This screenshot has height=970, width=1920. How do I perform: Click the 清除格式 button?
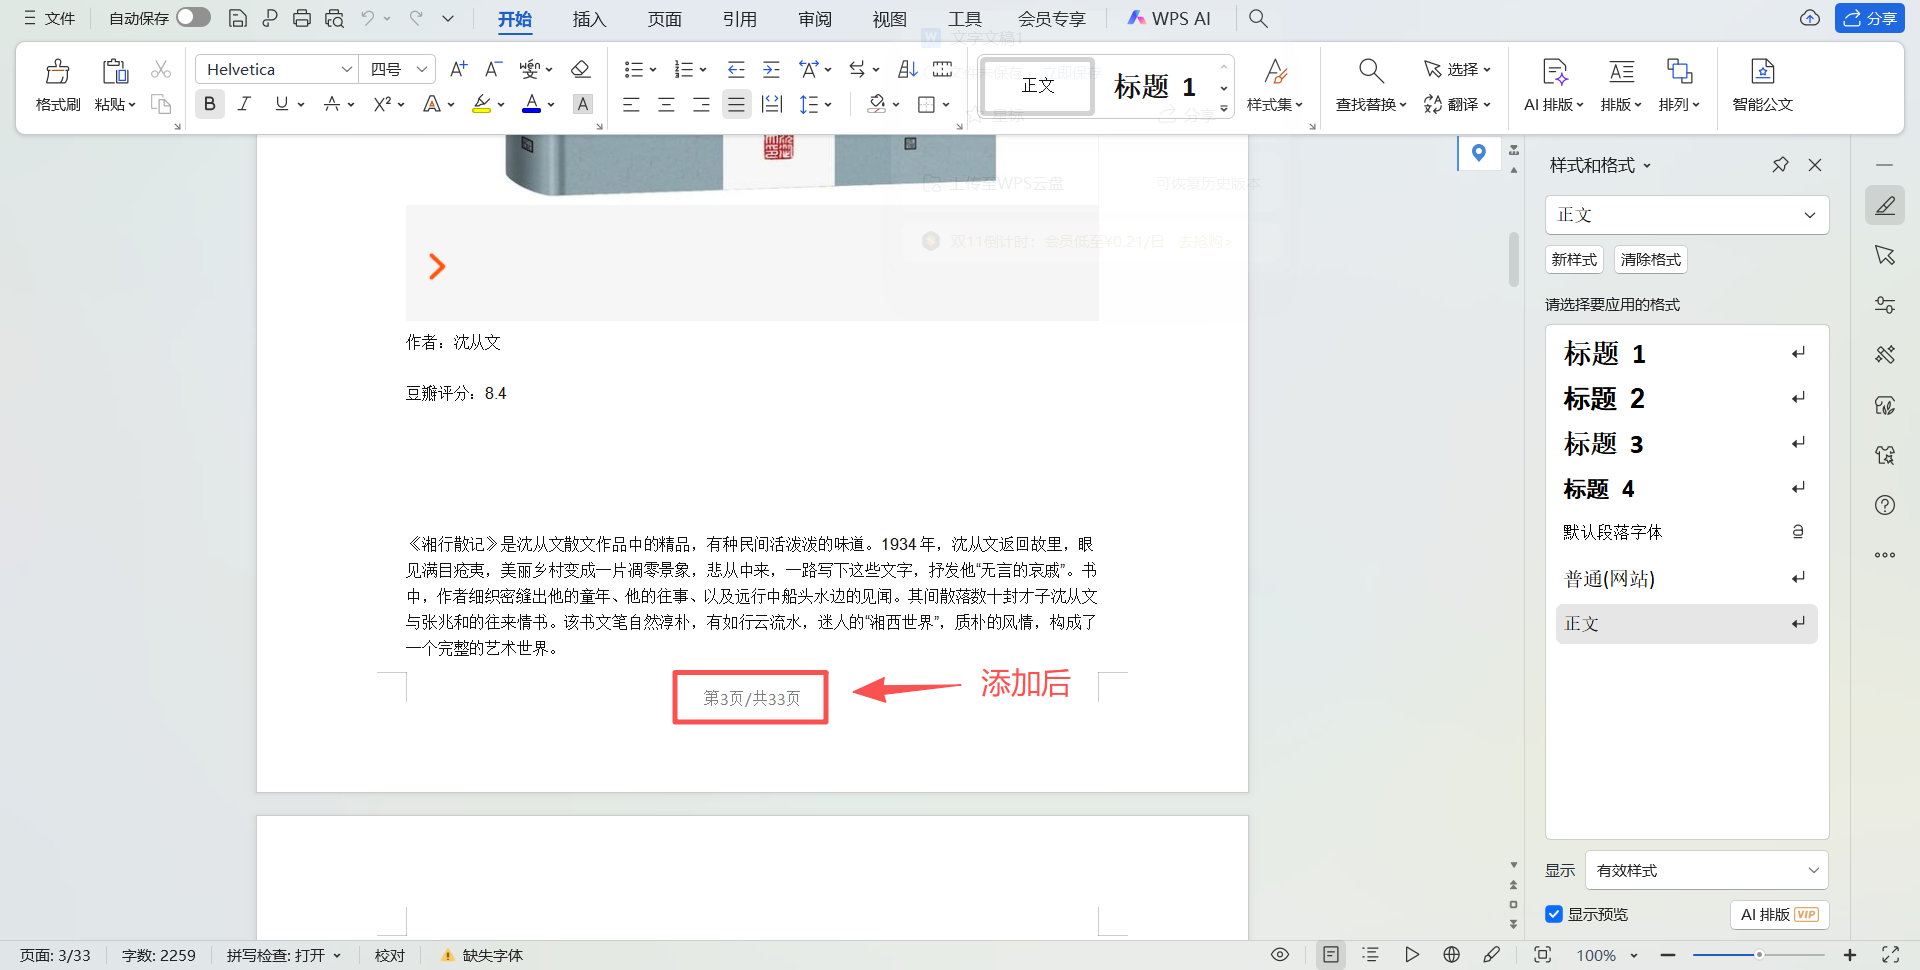(1650, 259)
